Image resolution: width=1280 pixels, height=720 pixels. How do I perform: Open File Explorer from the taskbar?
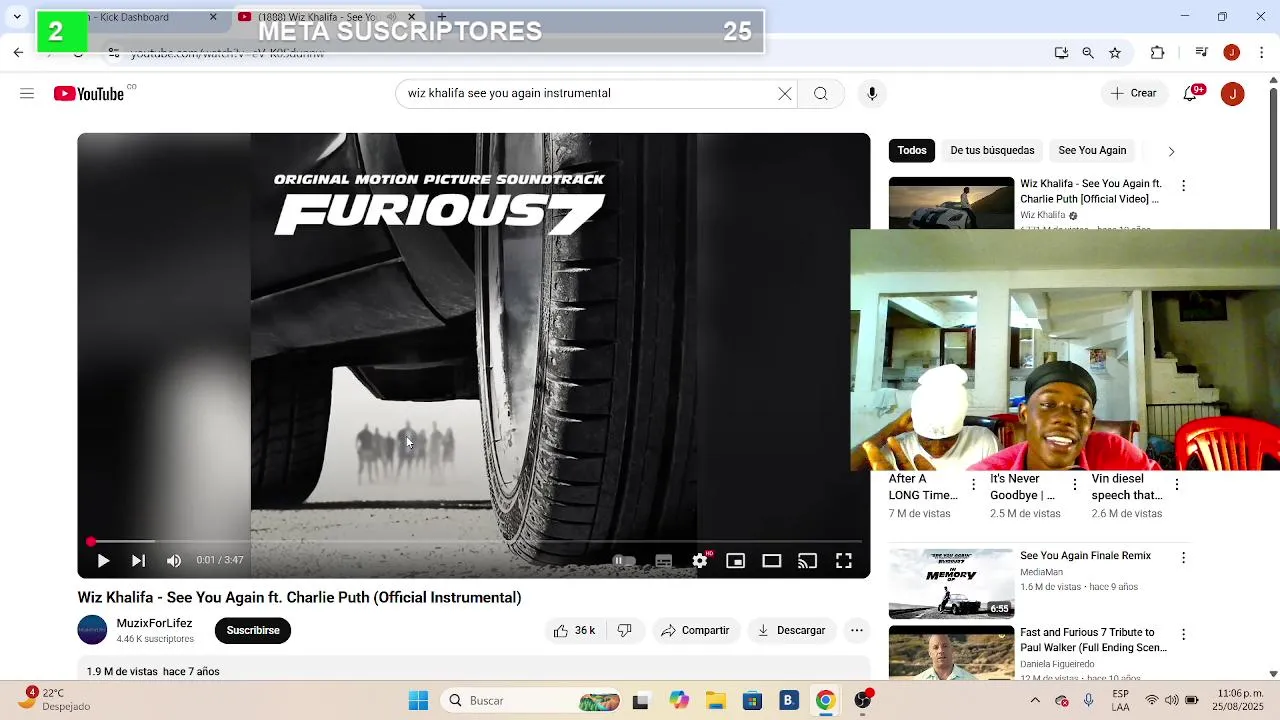tap(716, 701)
